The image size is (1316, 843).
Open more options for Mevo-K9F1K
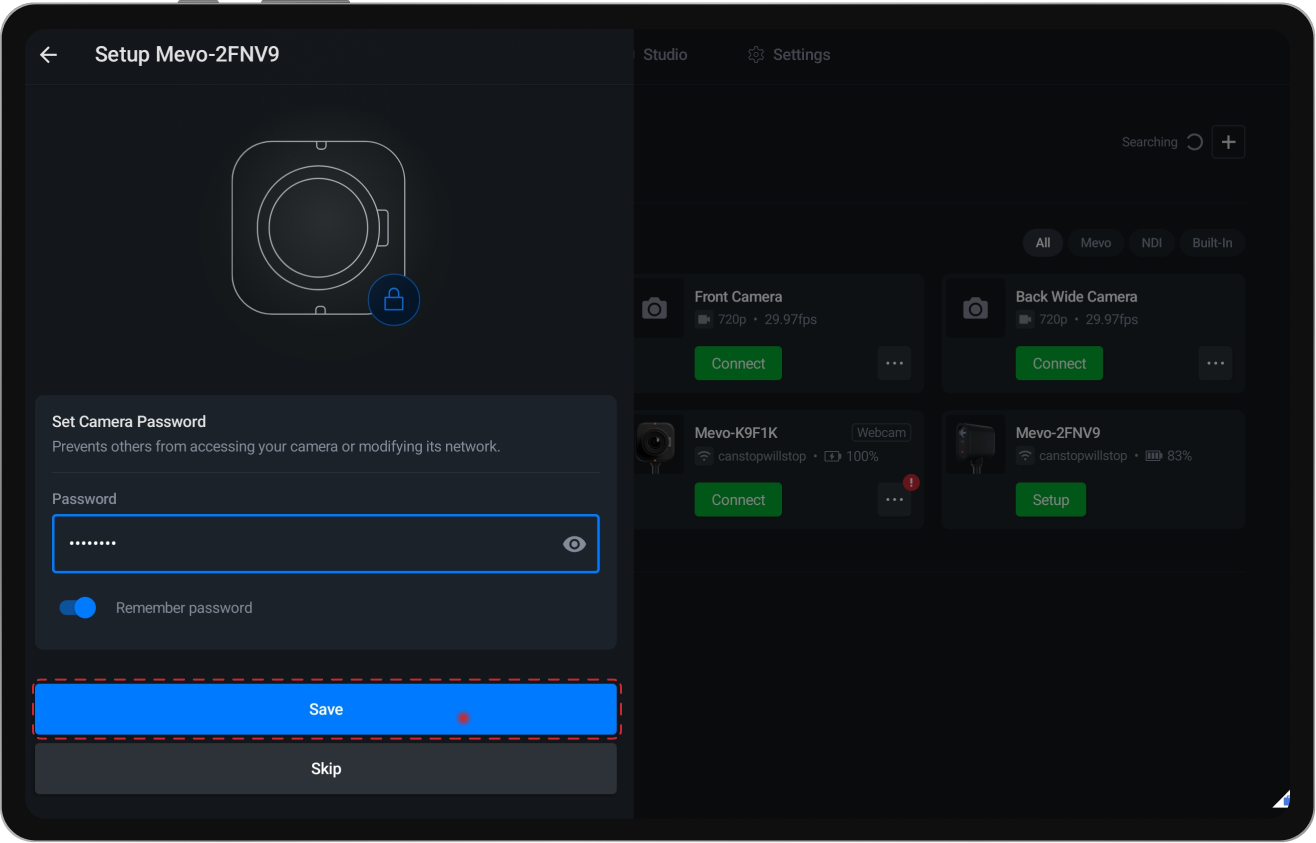click(894, 500)
